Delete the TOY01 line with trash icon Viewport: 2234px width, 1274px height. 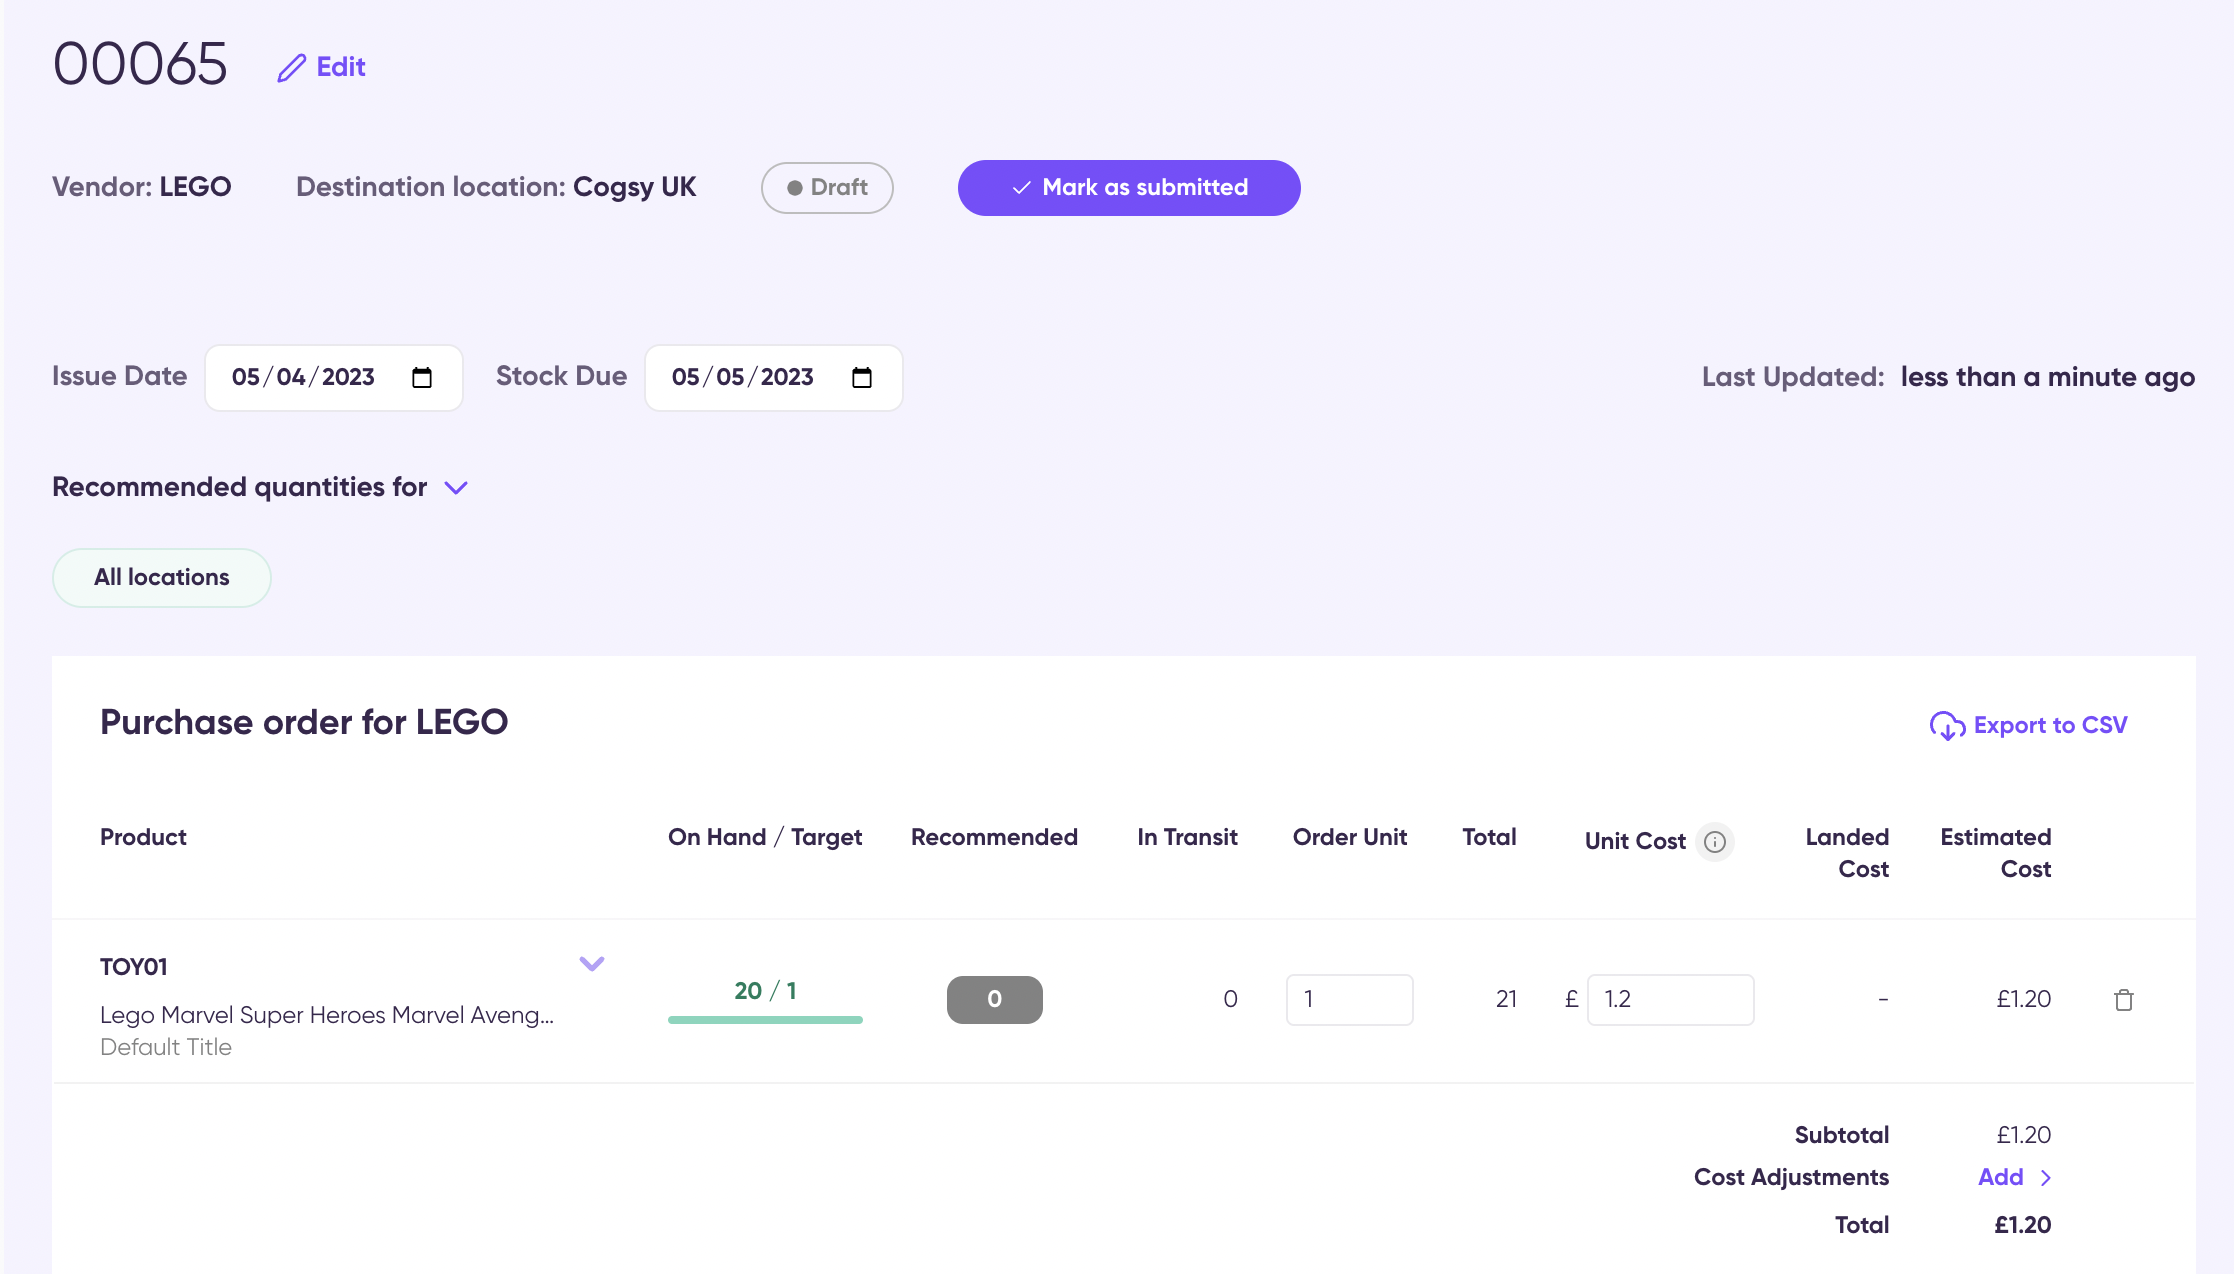pos(2124,1000)
